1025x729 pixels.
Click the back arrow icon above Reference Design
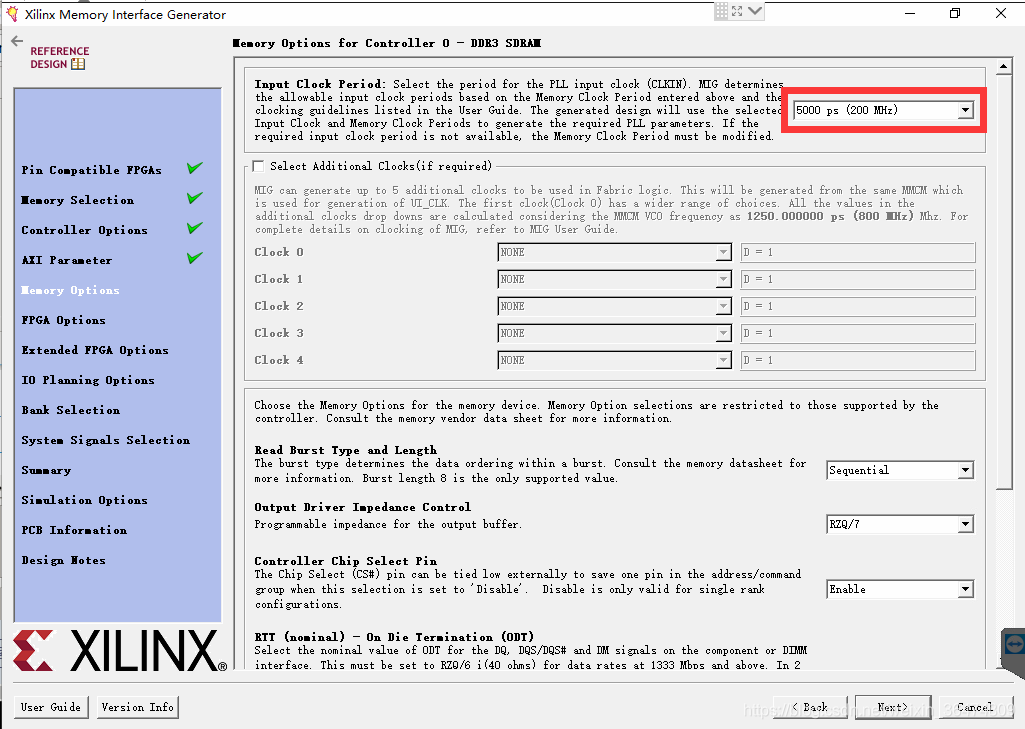click(17, 41)
